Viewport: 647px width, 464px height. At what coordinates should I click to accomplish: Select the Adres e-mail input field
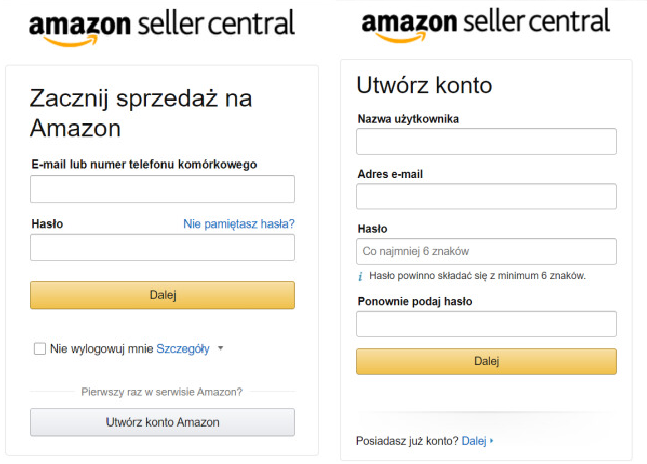pos(486,196)
